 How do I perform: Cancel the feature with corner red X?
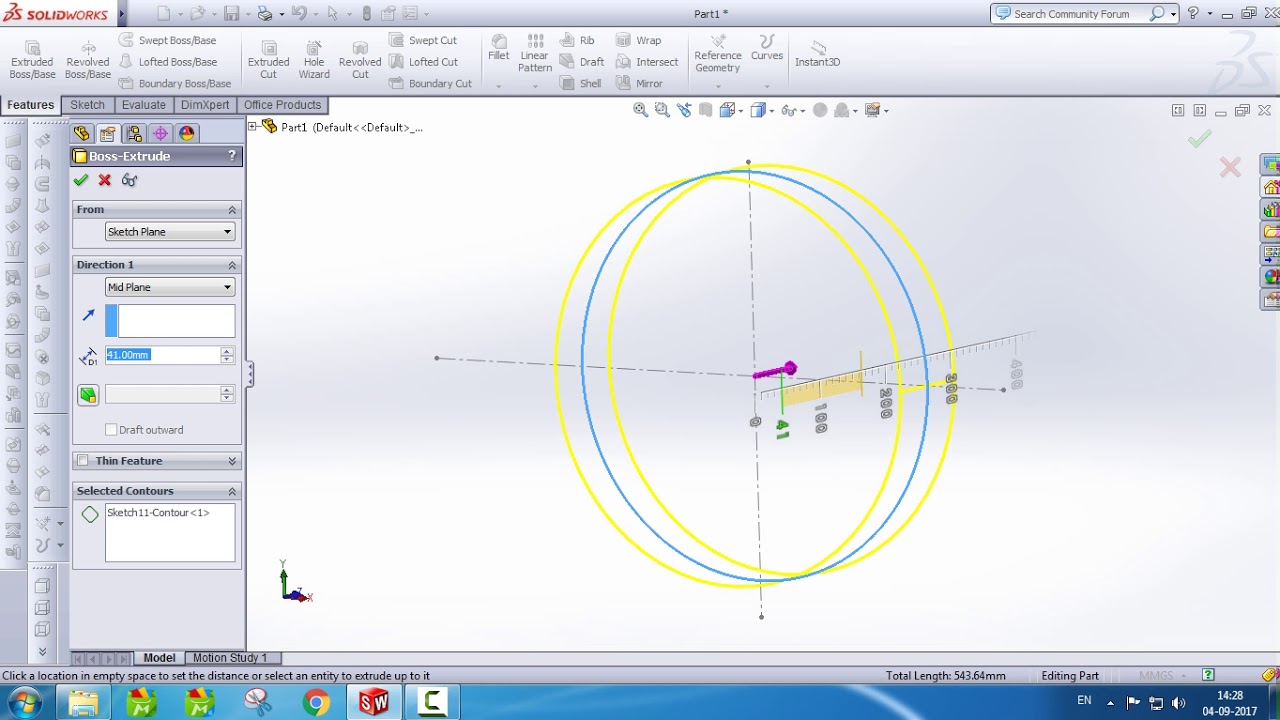[x=1230, y=167]
